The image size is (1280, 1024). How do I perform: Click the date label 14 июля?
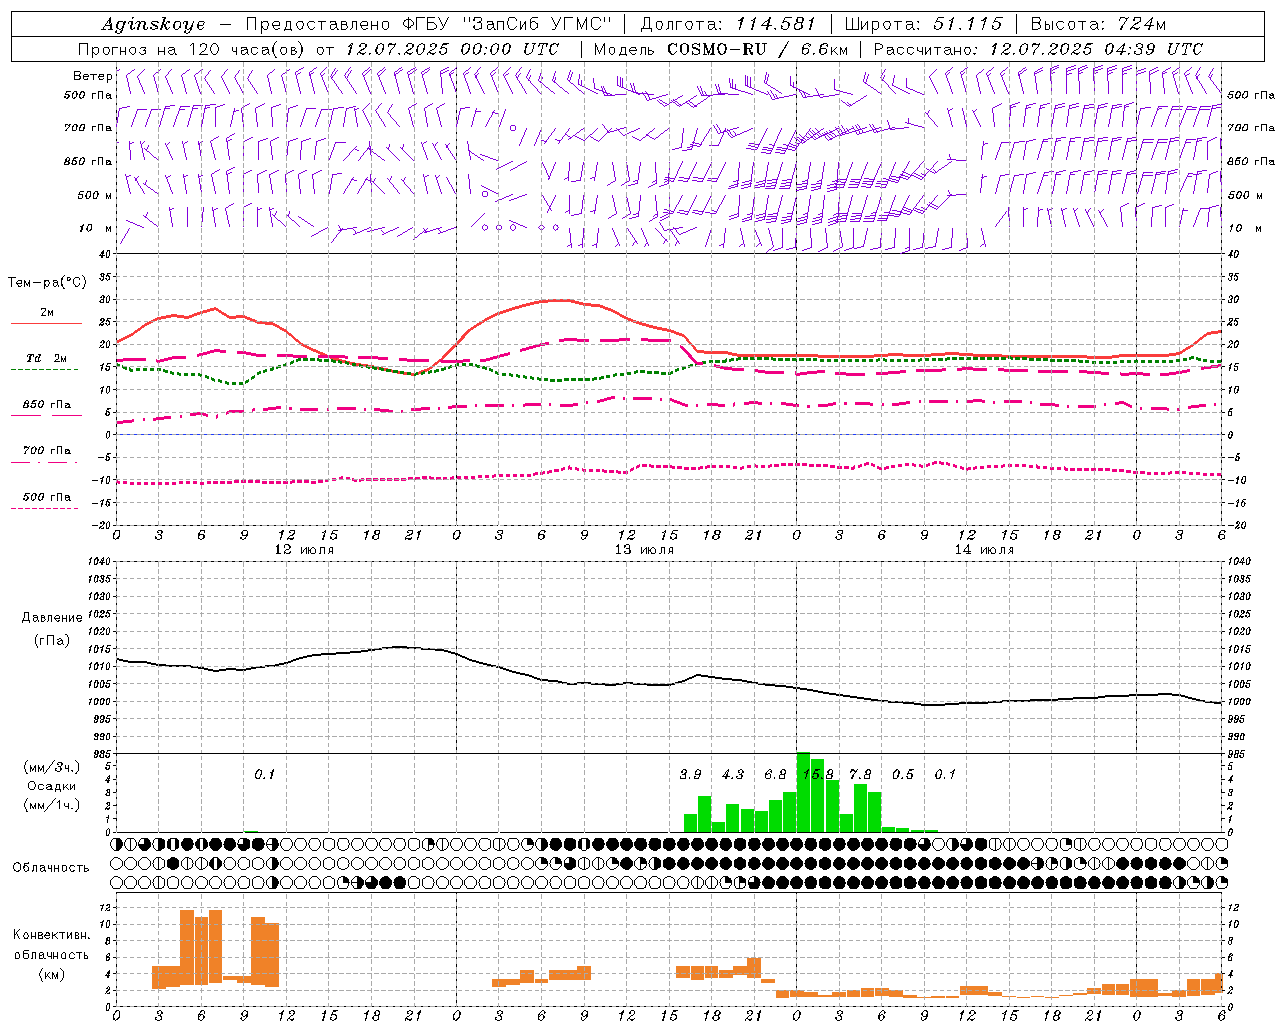(984, 550)
